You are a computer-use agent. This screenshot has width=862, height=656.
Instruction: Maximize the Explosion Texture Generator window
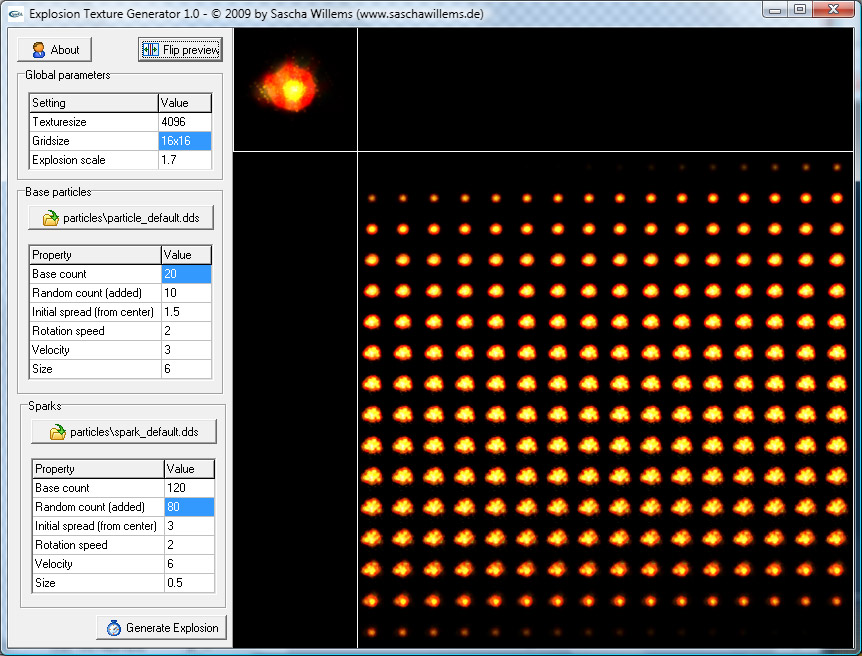tap(799, 10)
